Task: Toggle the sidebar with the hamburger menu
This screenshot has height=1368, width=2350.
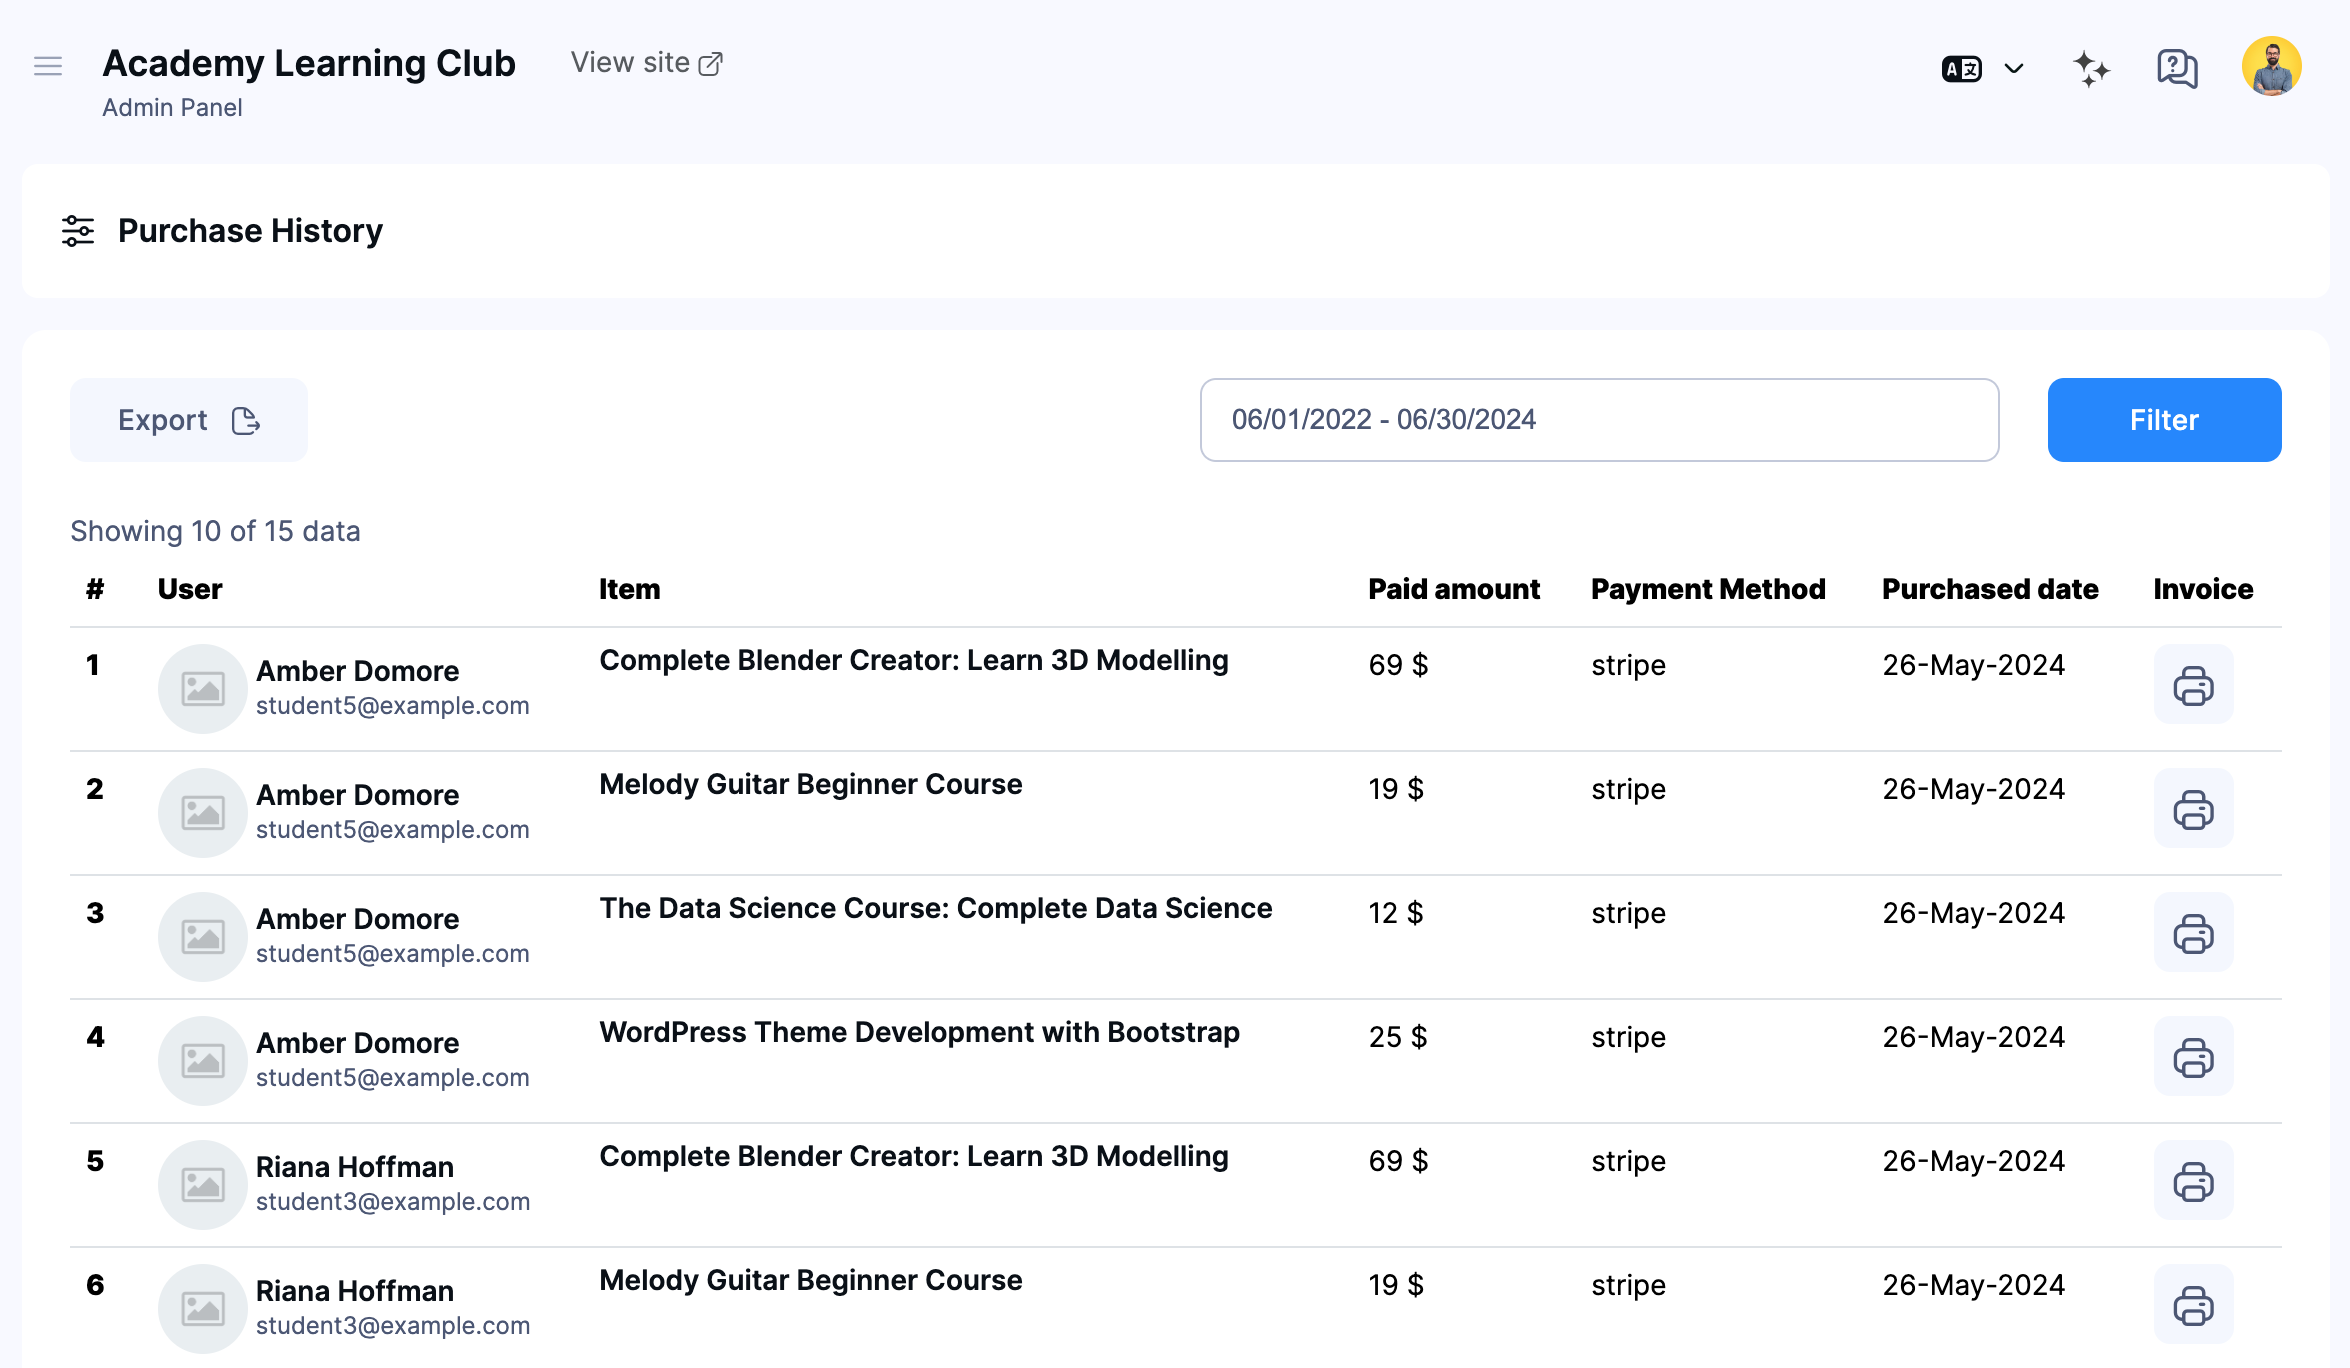Action: point(47,66)
